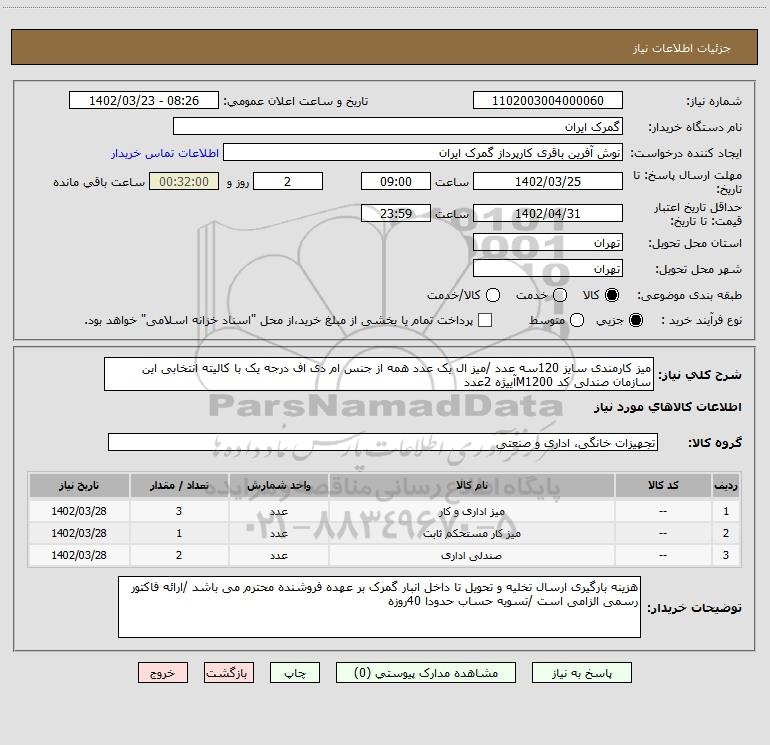Click the میز کار مستحکم ثابت item cell
Viewport: 770px width, 745px height.
click(471, 533)
